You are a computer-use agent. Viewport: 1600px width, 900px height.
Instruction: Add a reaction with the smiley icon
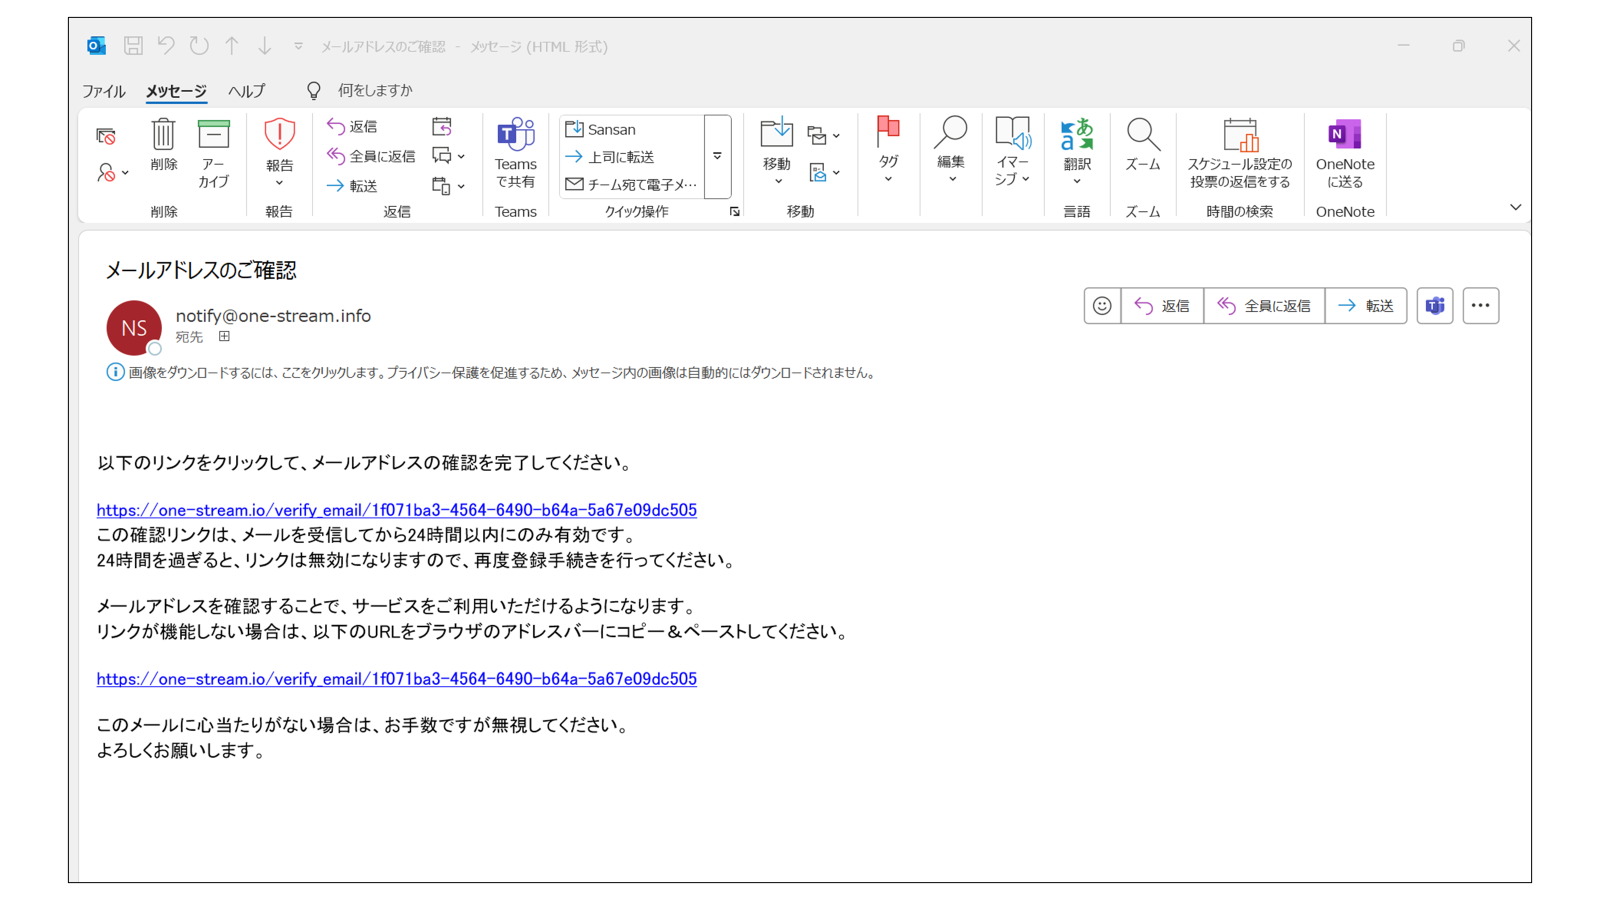coord(1102,306)
